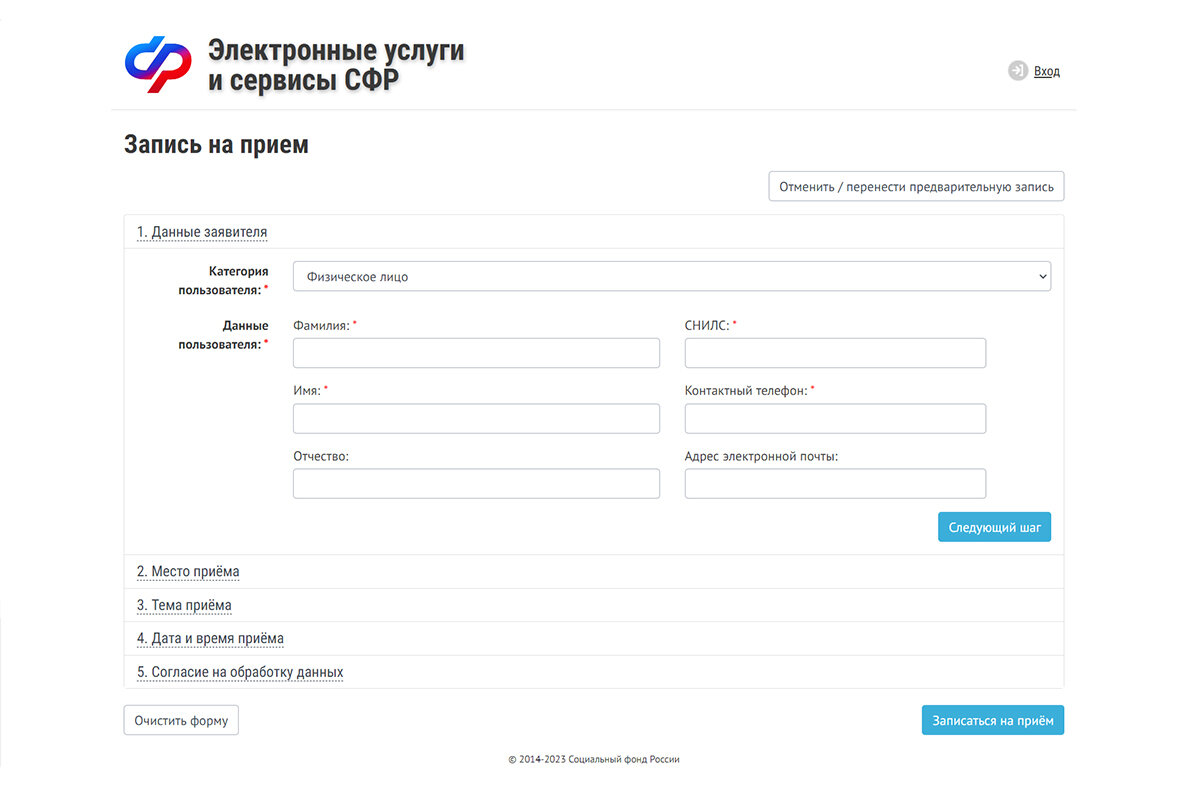This screenshot has width=1200, height=800.
Task: Open the Вход login link
Action: point(1046,70)
